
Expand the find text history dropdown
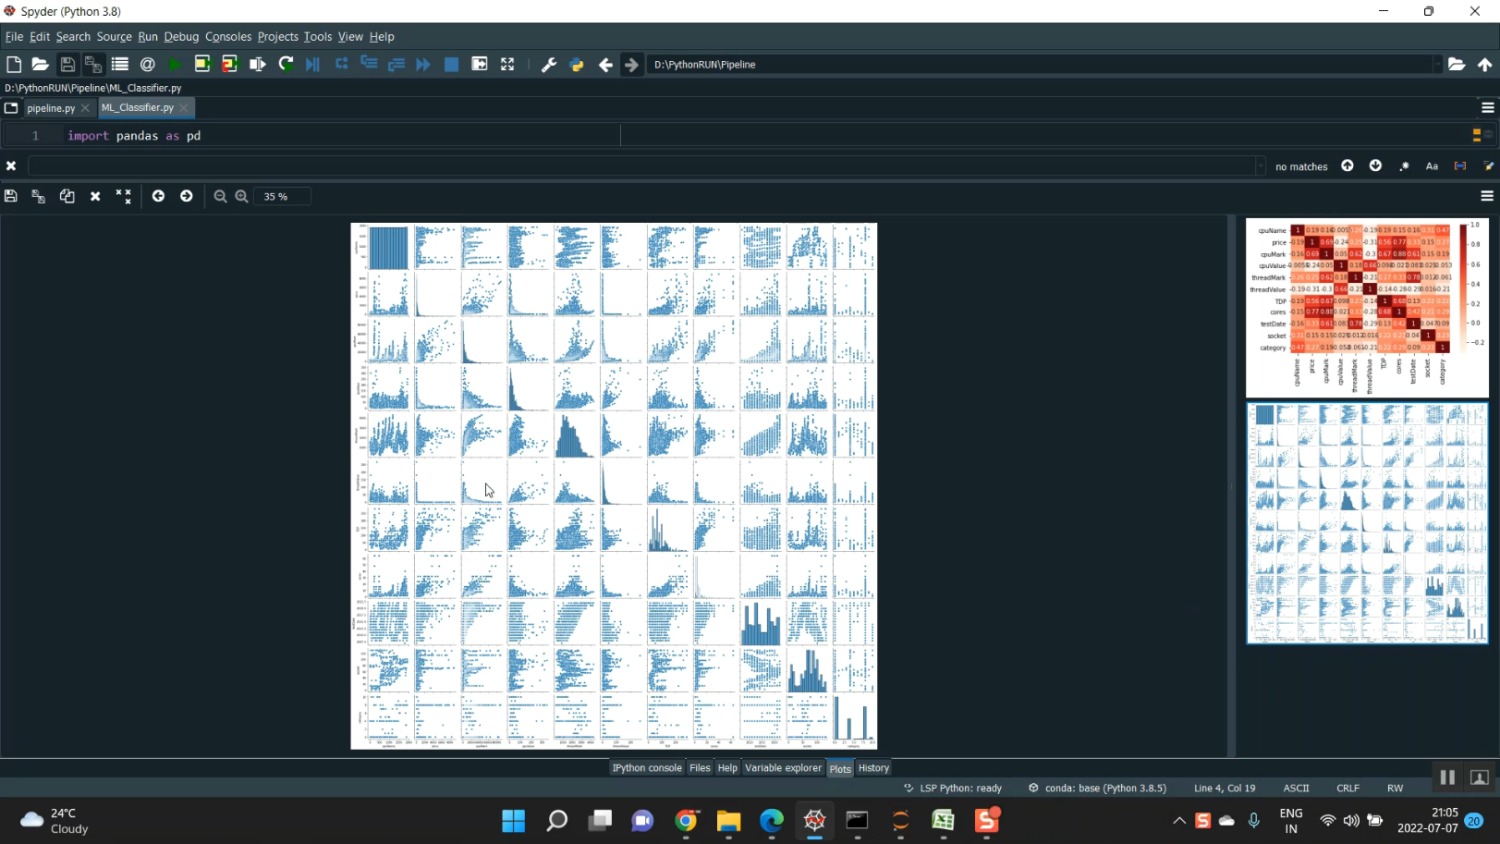(1260, 166)
